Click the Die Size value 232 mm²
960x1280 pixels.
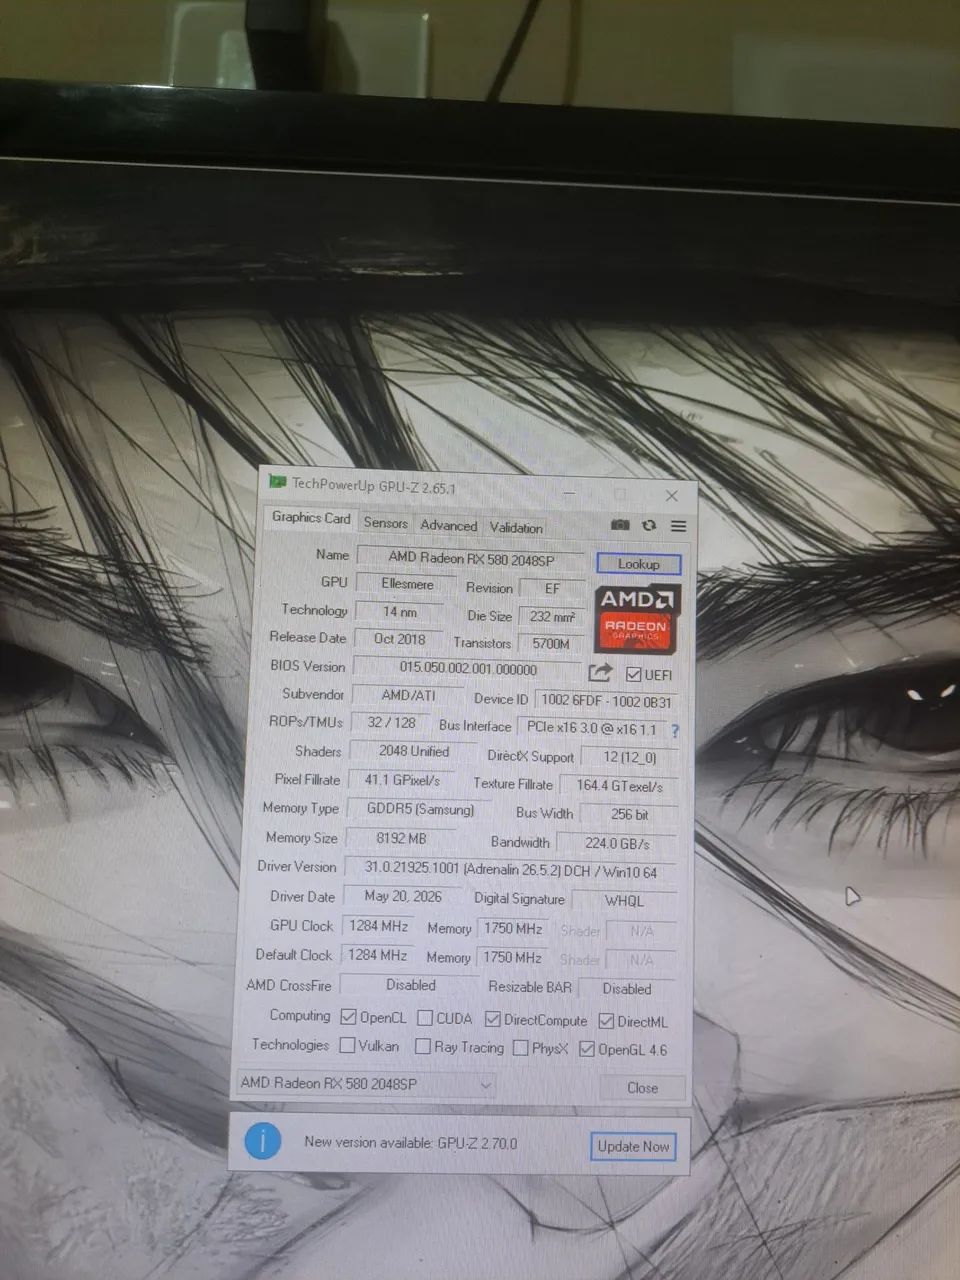551,617
